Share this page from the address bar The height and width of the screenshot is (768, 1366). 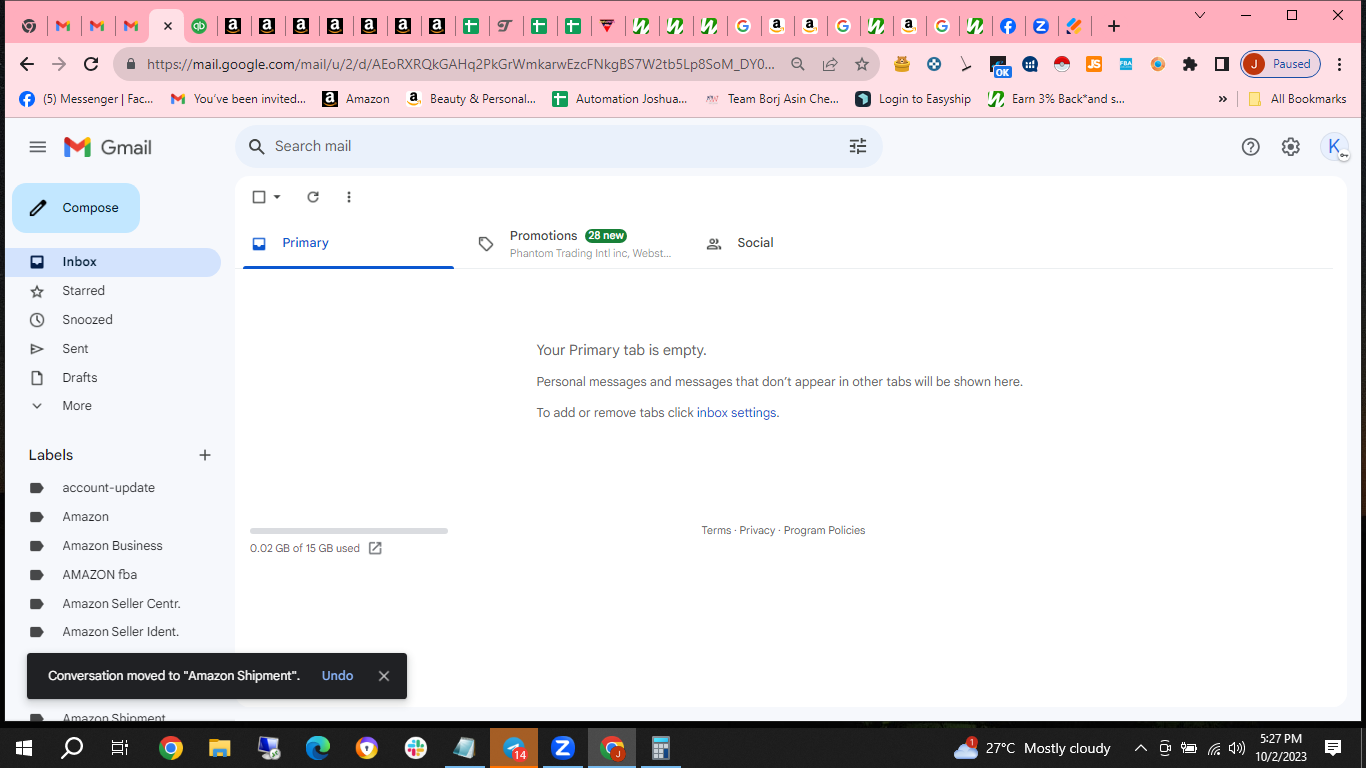point(830,64)
